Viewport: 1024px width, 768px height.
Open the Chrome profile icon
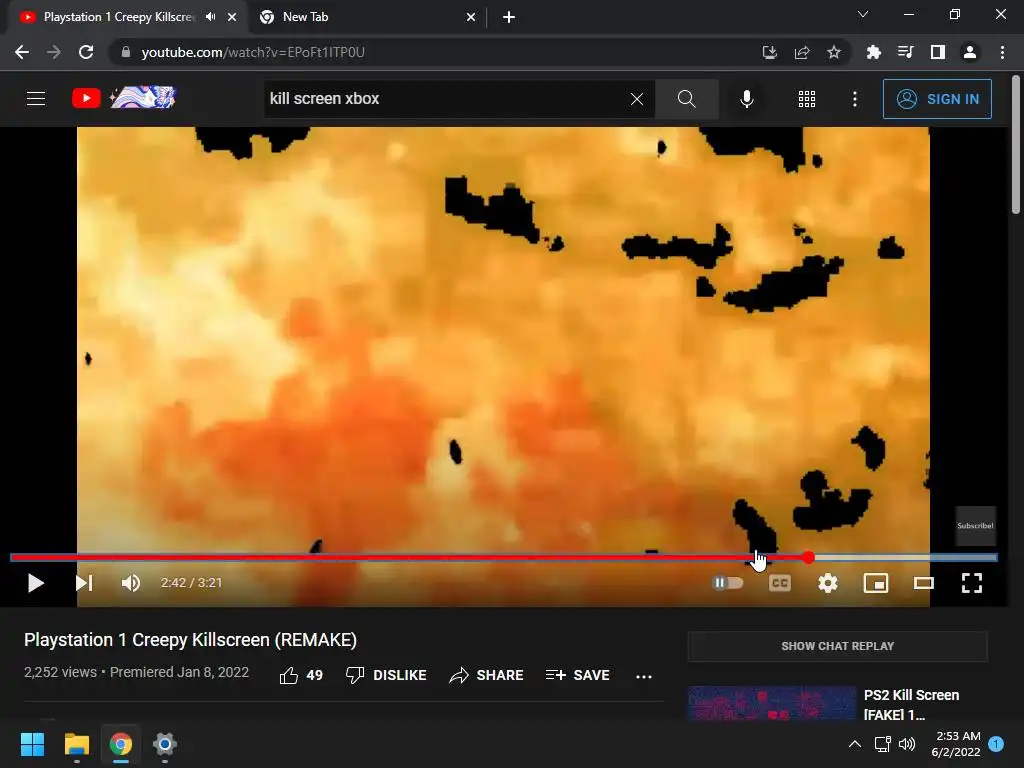(970, 52)
